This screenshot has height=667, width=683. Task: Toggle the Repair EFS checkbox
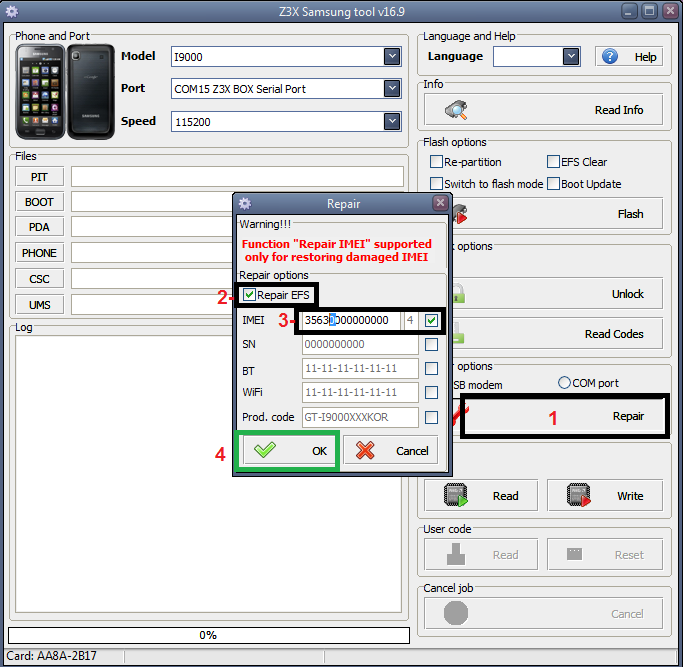(x=249, y=295)
